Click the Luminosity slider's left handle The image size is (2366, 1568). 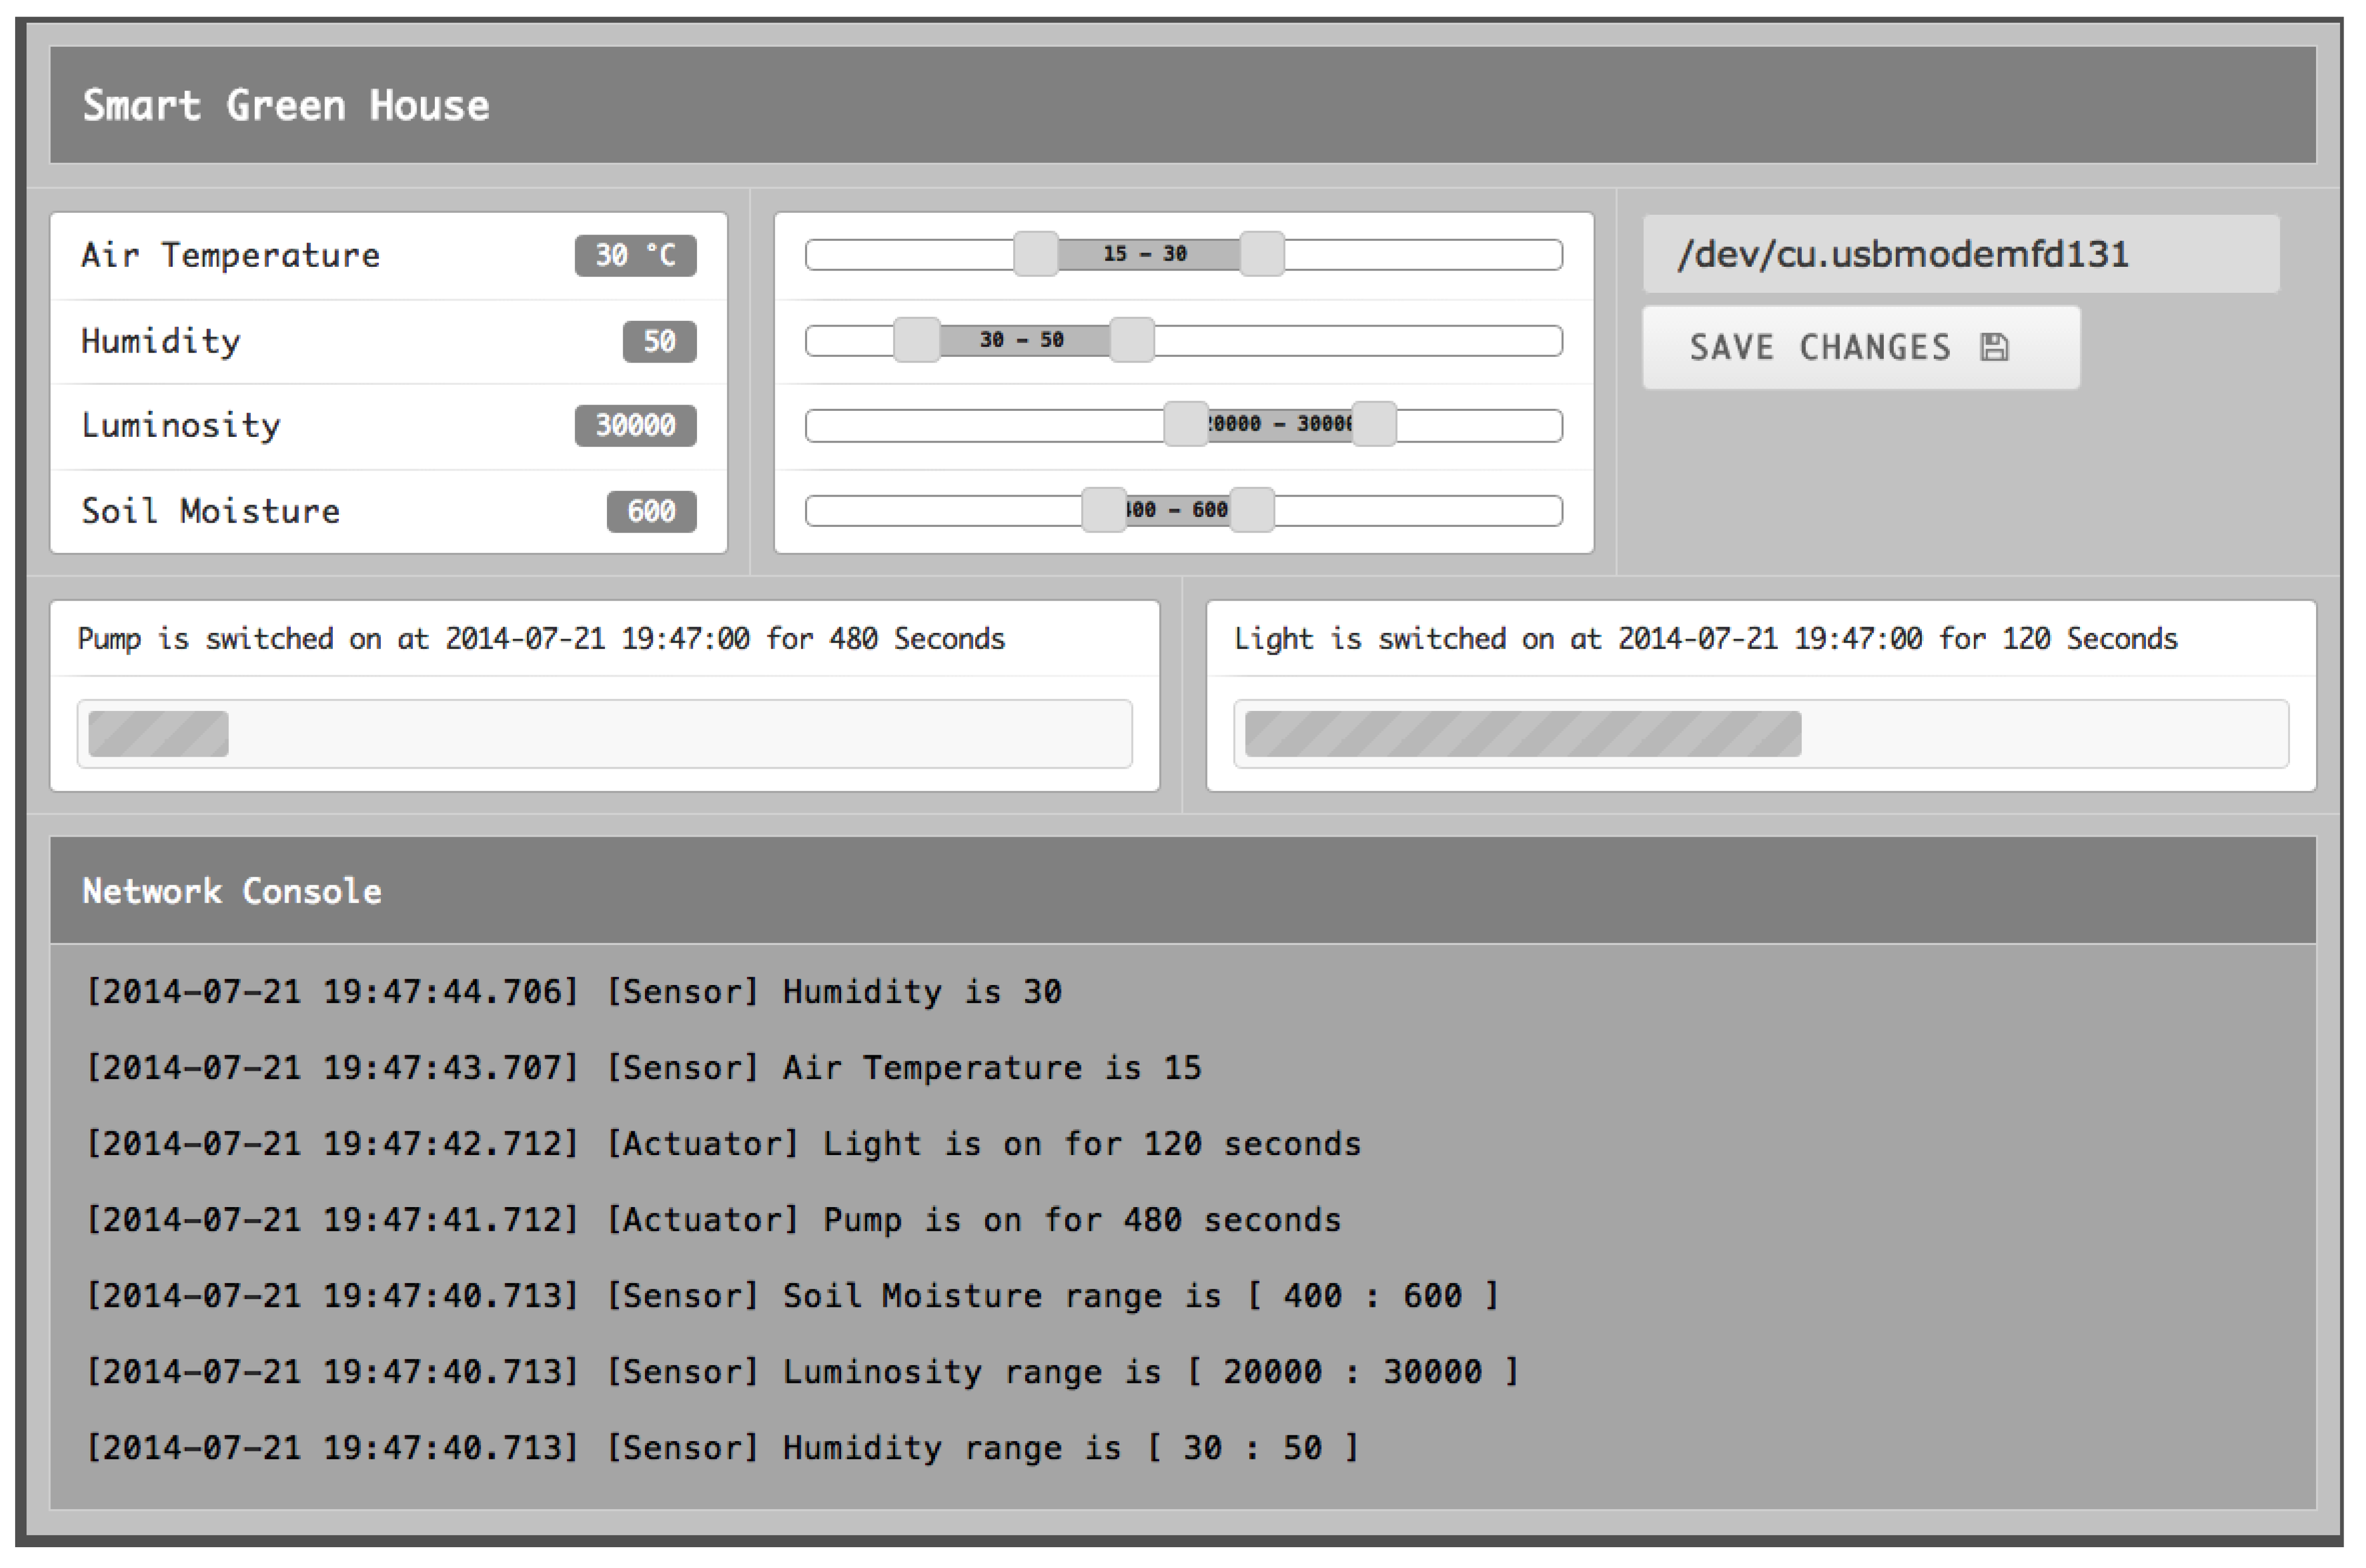pyautogui.click(x=1186, y=425)
